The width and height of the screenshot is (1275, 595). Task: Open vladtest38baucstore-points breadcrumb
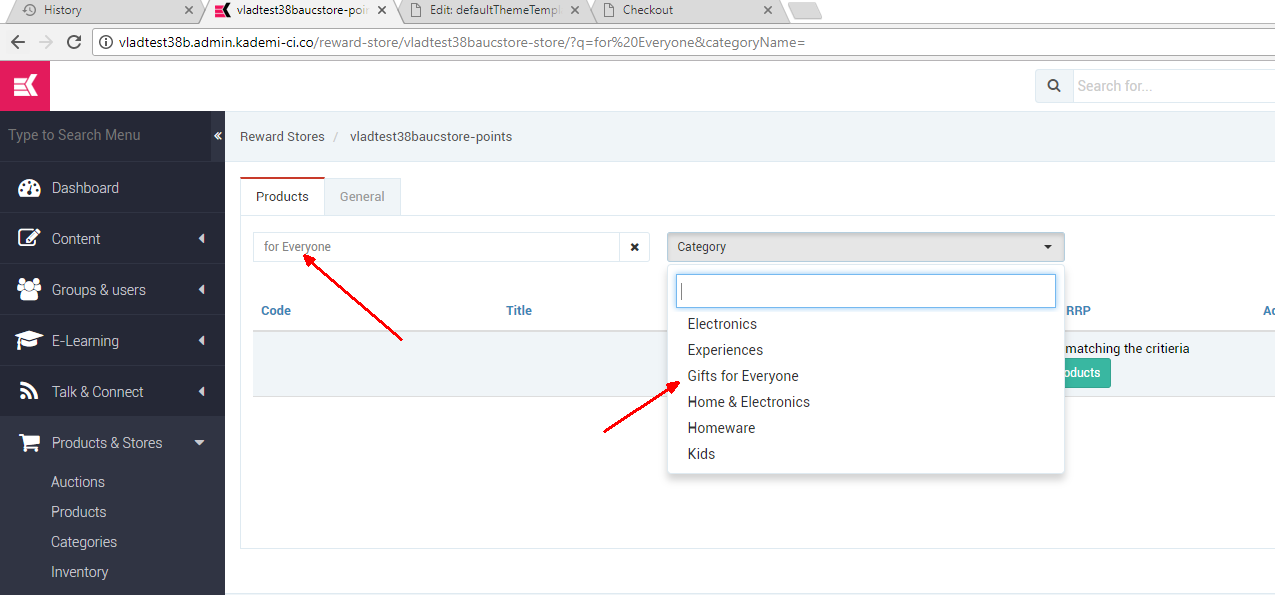[x=431, y=137]
